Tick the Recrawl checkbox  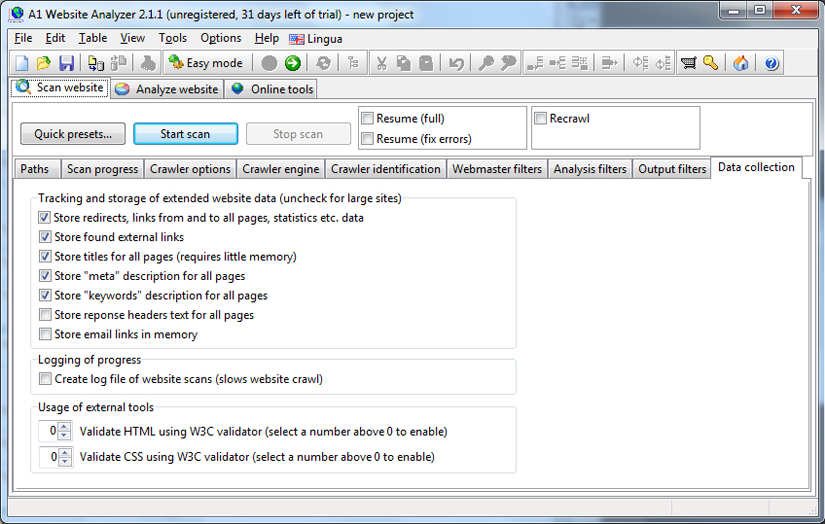coord(540,118)
